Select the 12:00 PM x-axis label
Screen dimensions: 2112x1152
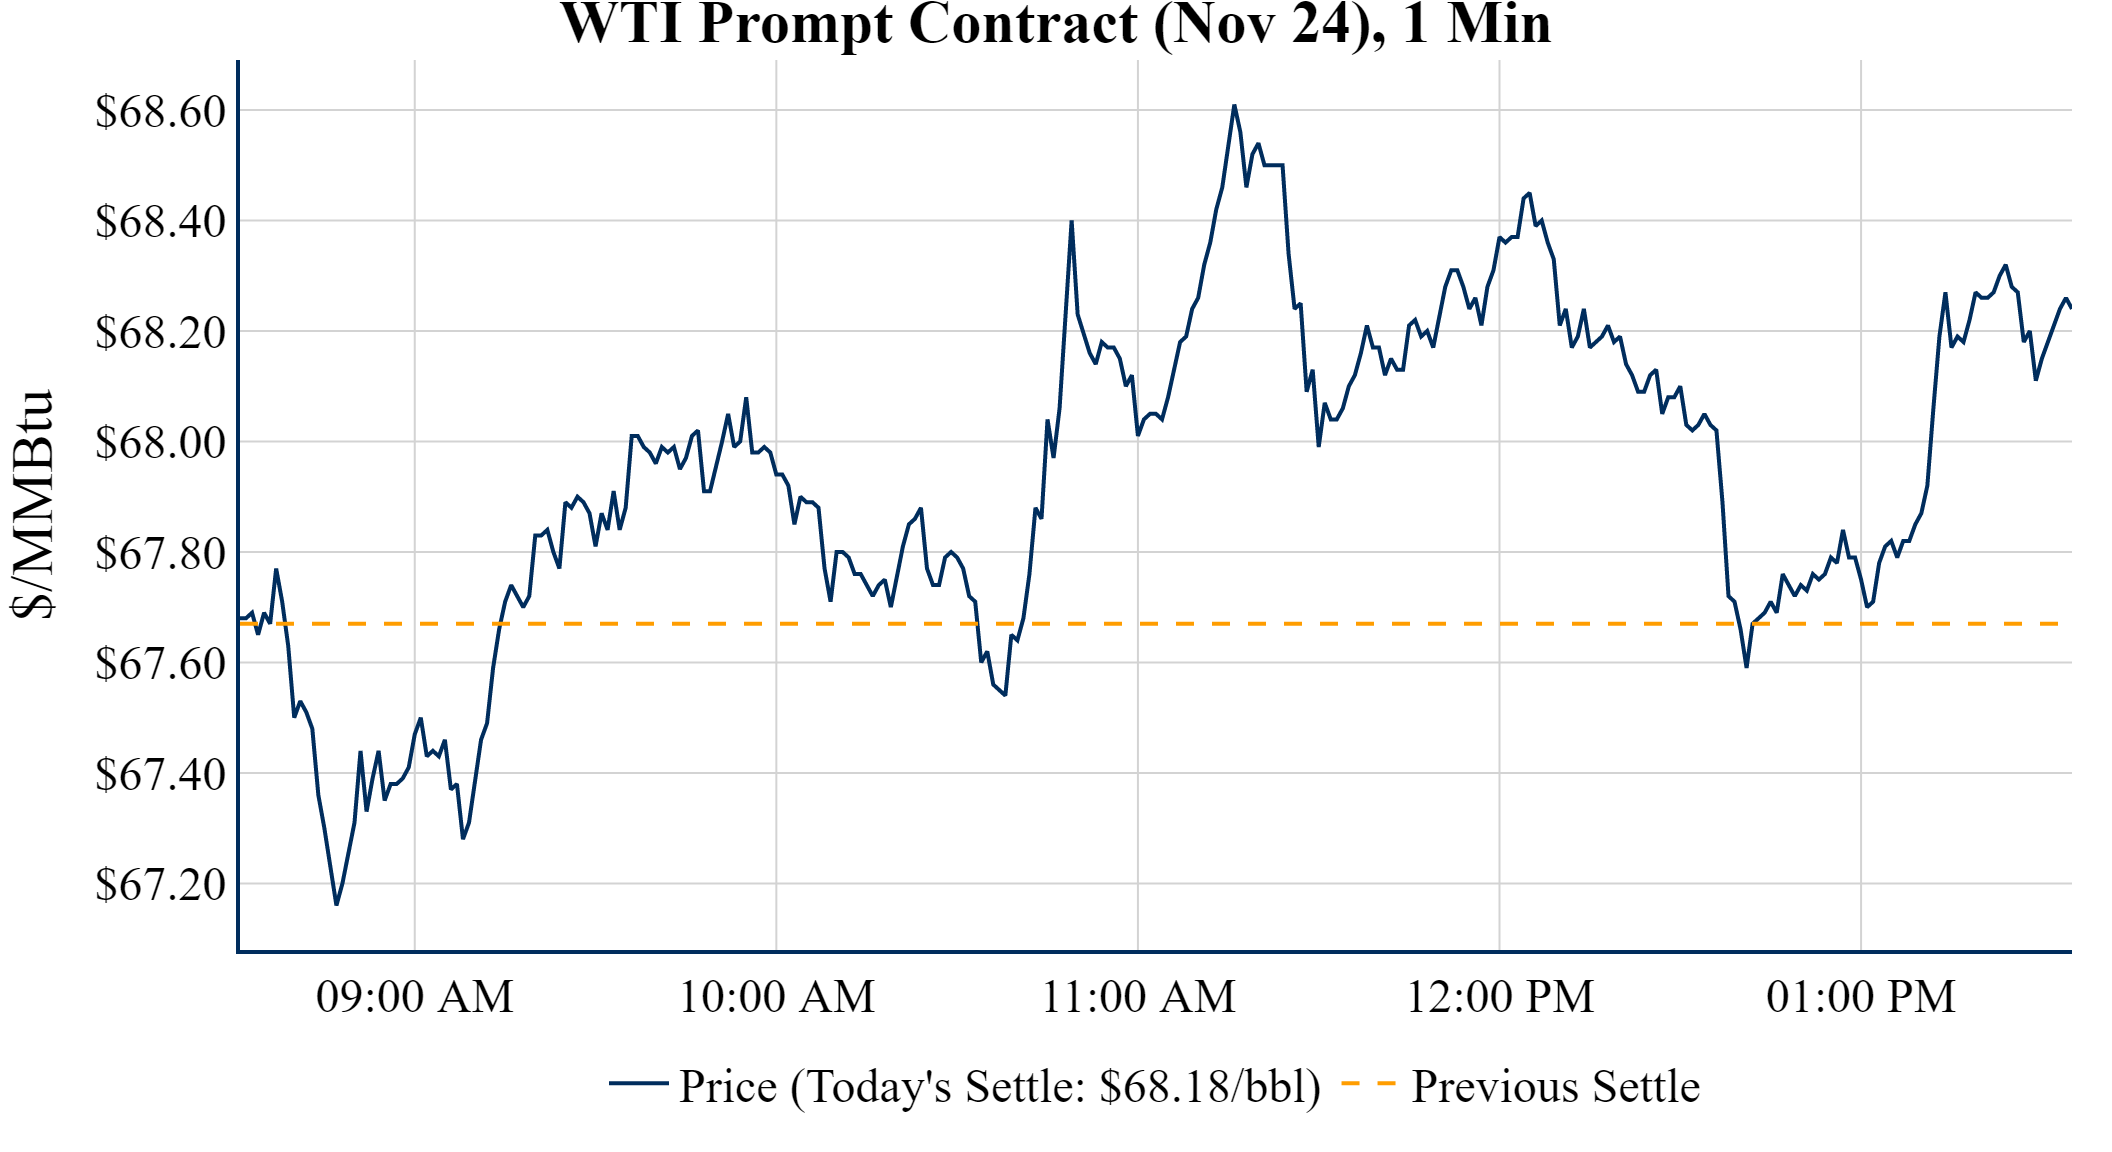[1499, 997]
